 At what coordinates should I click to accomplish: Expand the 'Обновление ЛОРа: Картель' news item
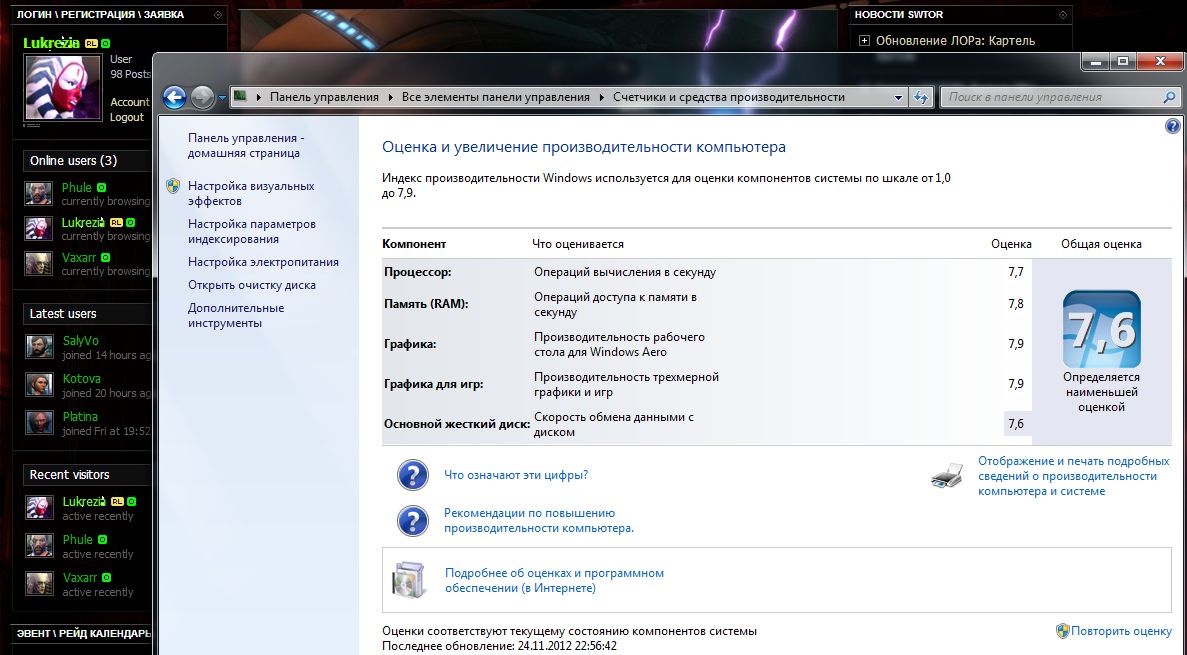(x=865, y=41)
